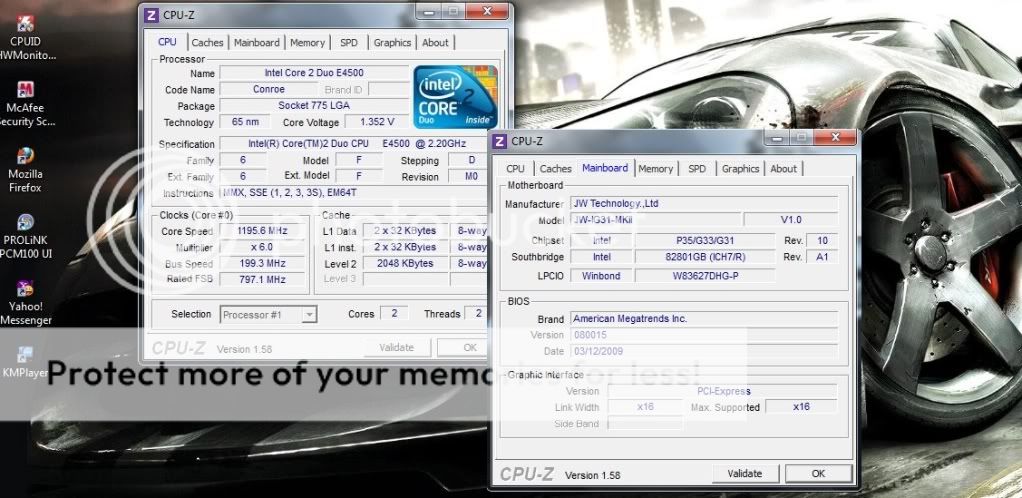Open the Memory tab in the front CPU-Z window
Screen dimensions: 1022x498
656,169
